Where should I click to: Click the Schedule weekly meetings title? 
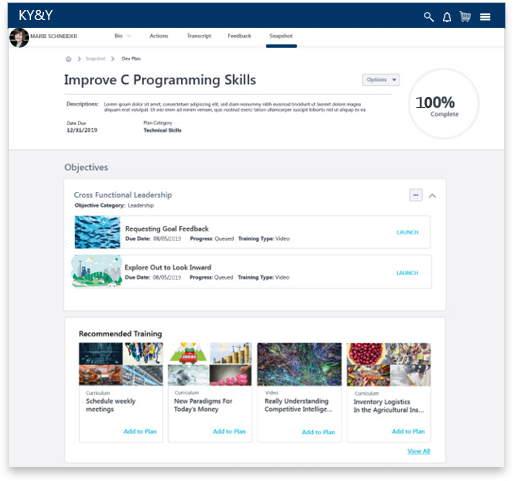pos(111,405)
